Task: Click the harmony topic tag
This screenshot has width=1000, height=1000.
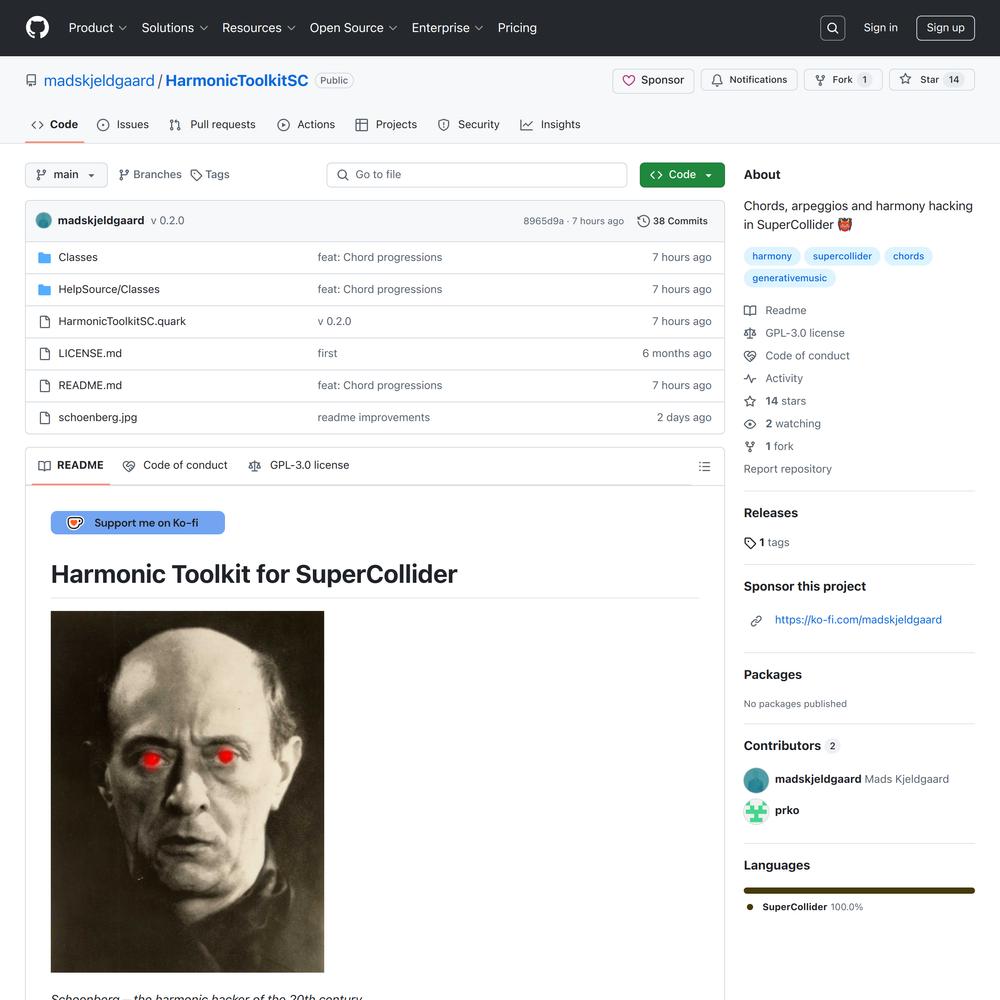Action: tap(772, 256)
